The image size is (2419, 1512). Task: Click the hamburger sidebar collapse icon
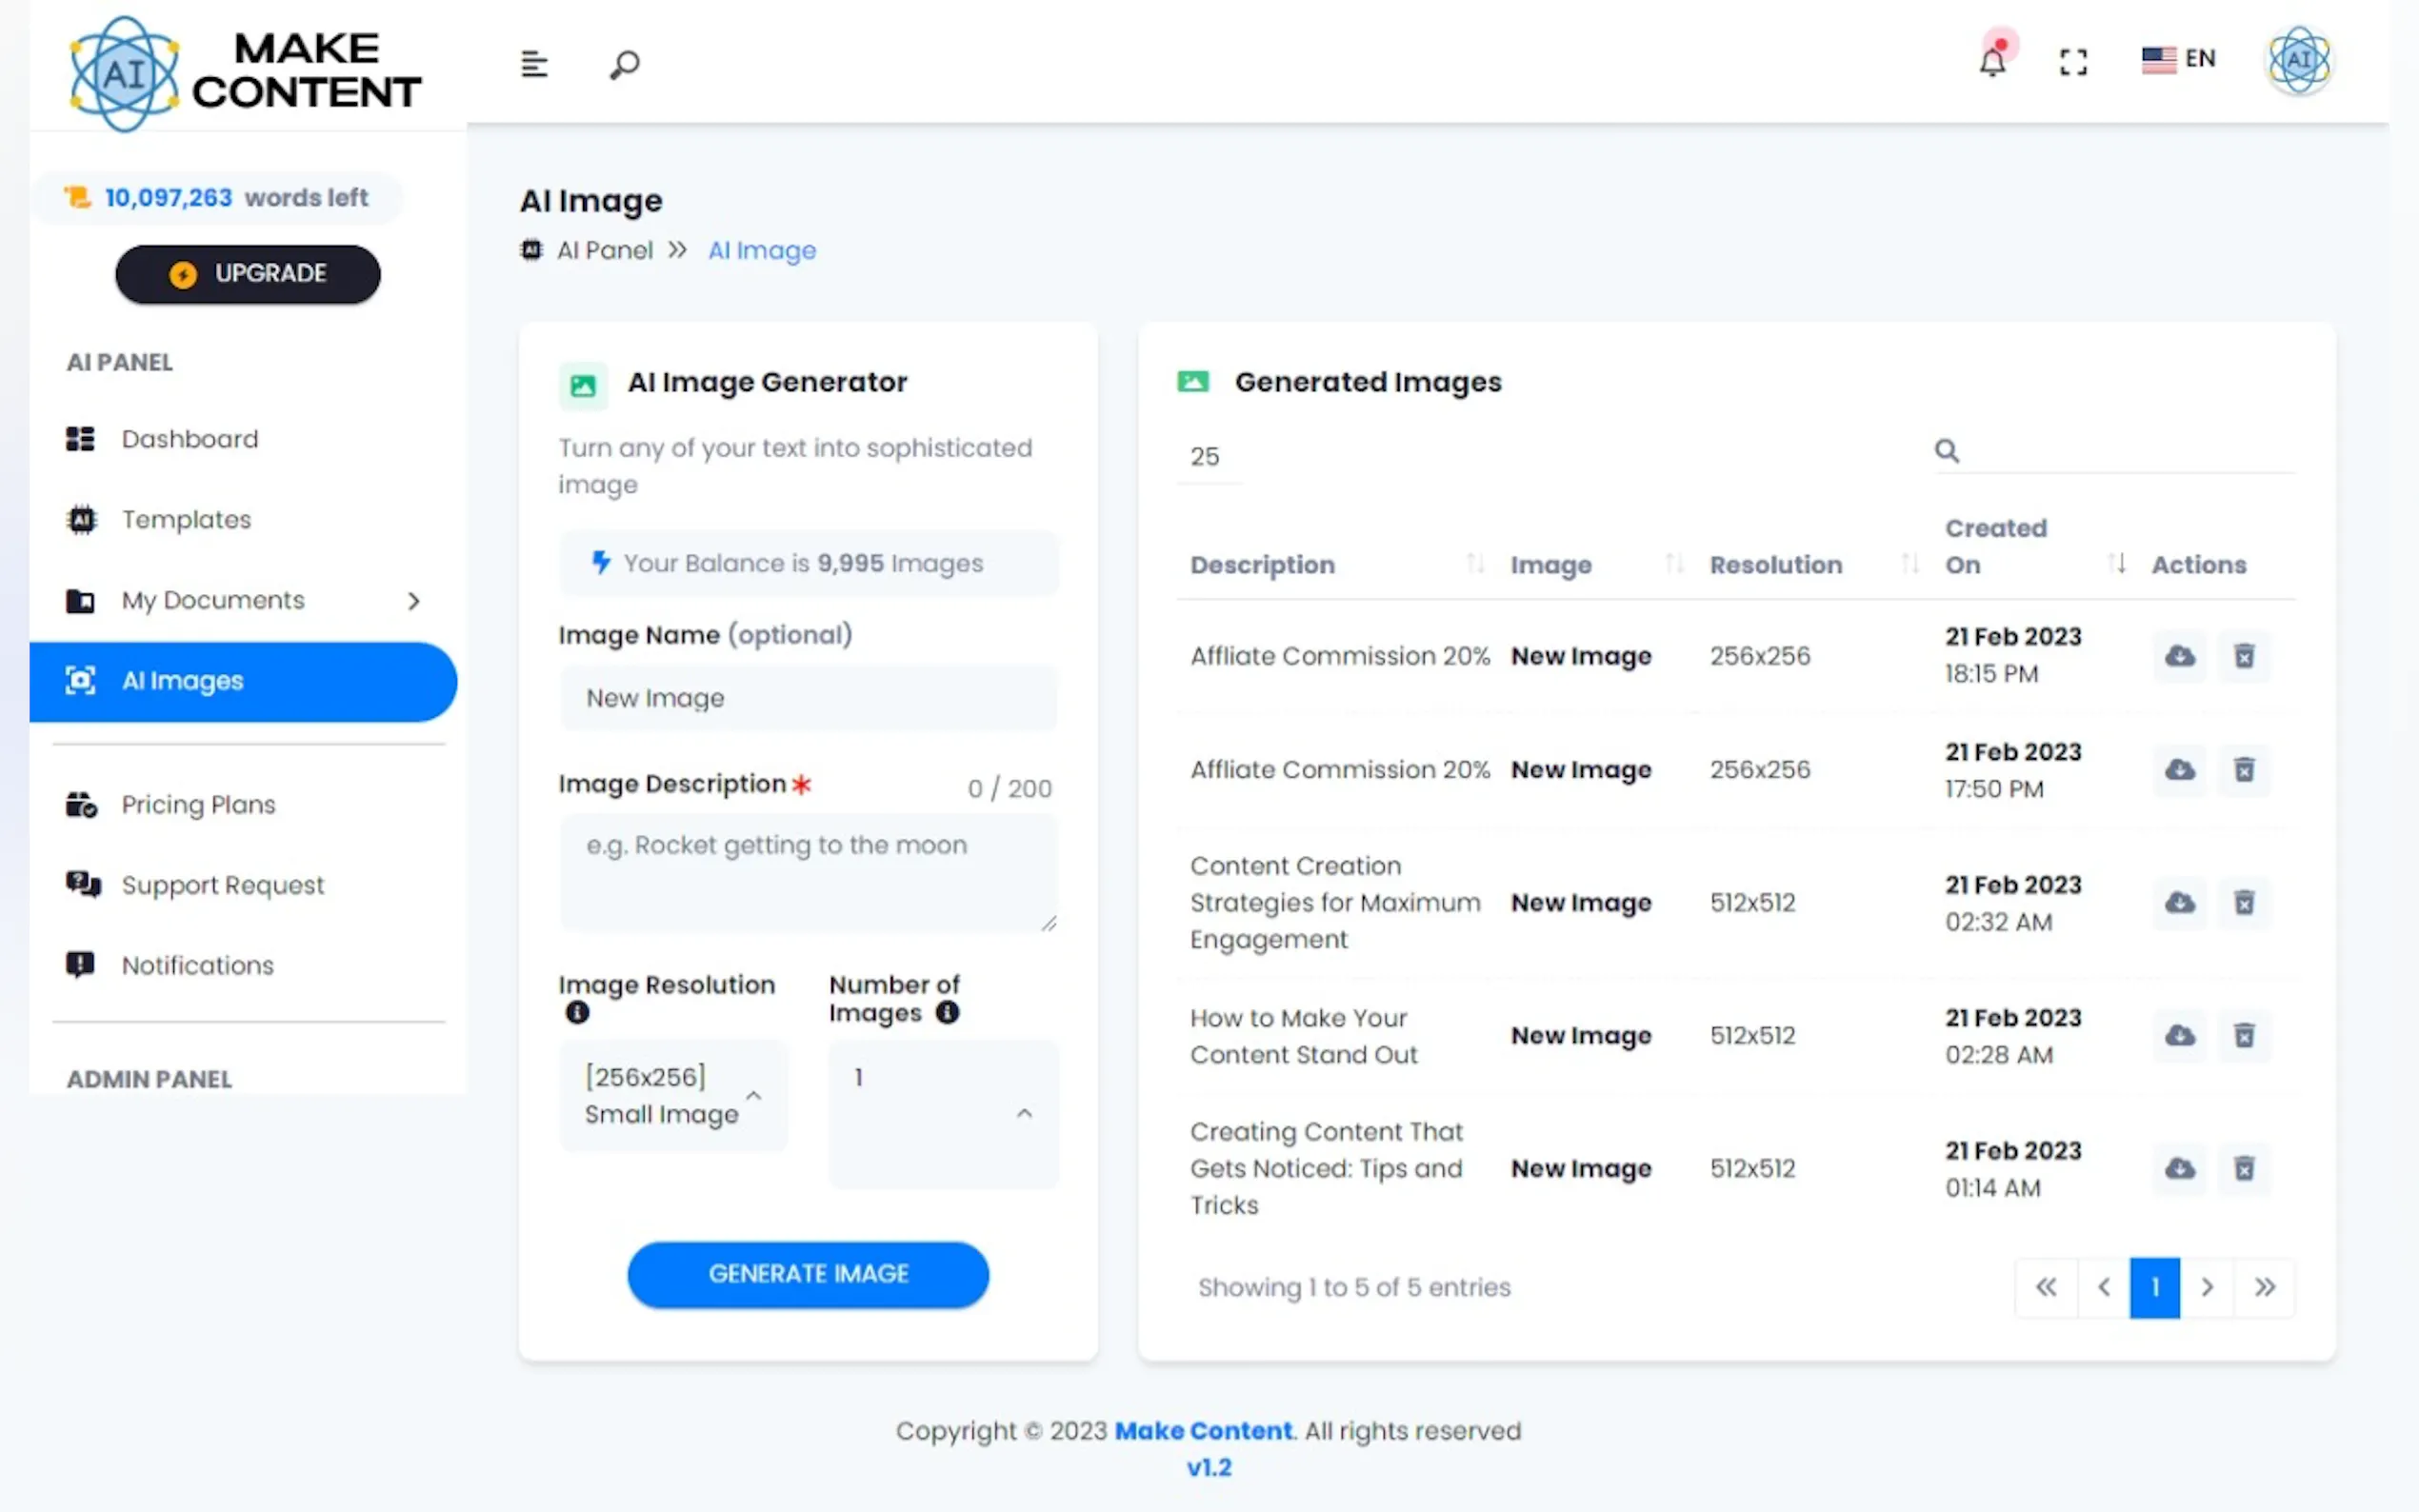pos(534,65)
